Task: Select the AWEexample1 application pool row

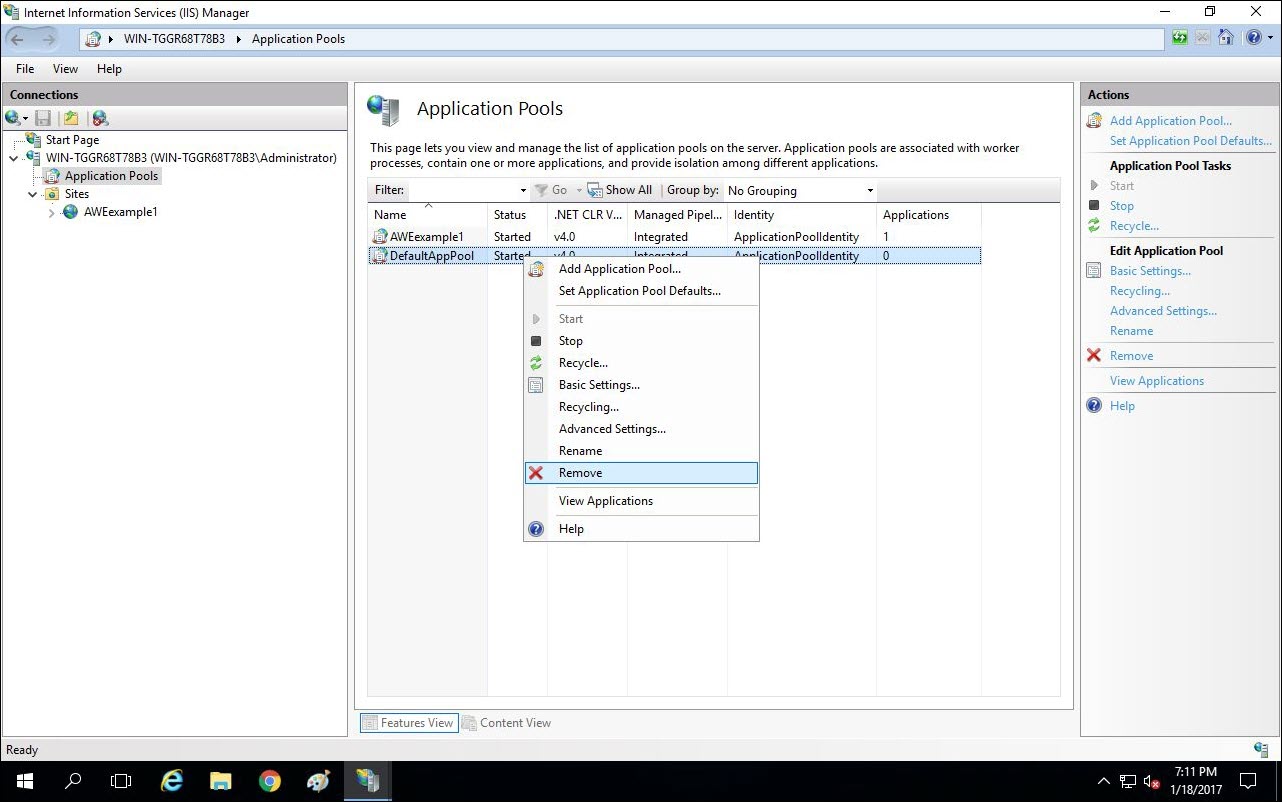Action: [x=674, y=237]
